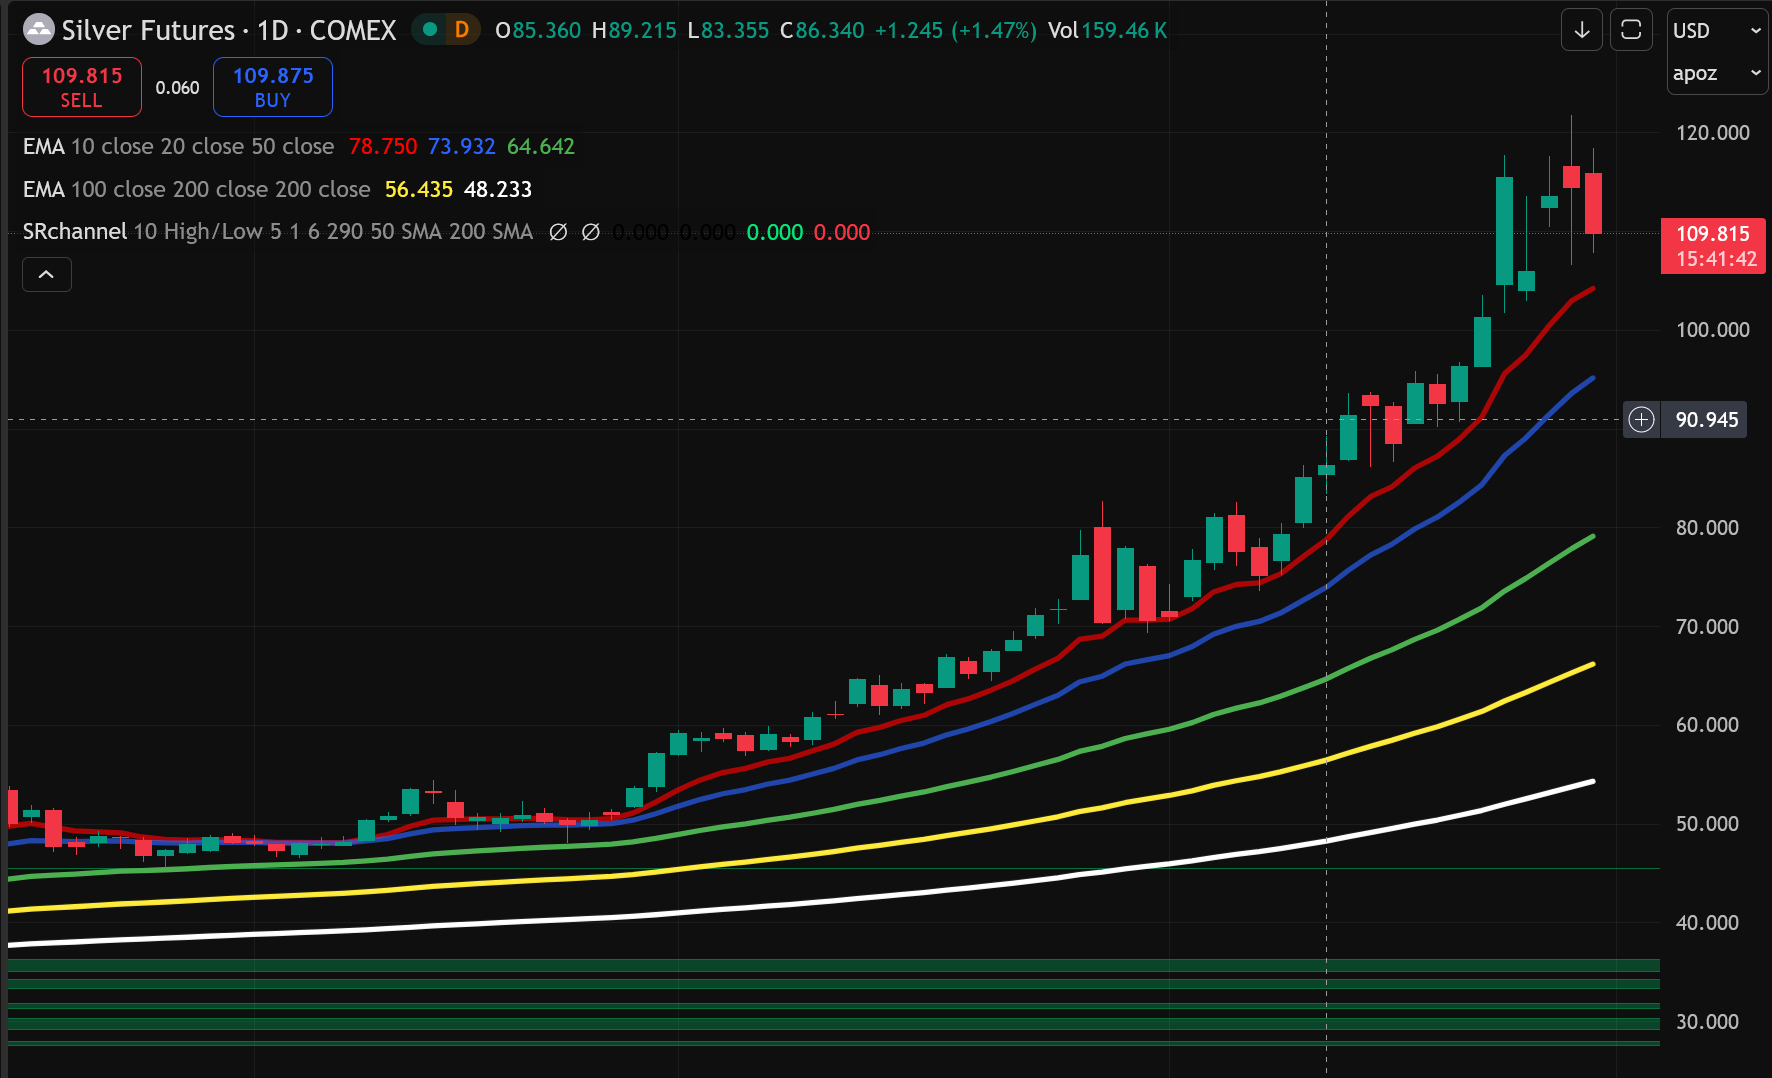Collapse the indicator legend with chevron arrow
The height and width of the screenshot is (1078, 1772).
tap(46, 274)
